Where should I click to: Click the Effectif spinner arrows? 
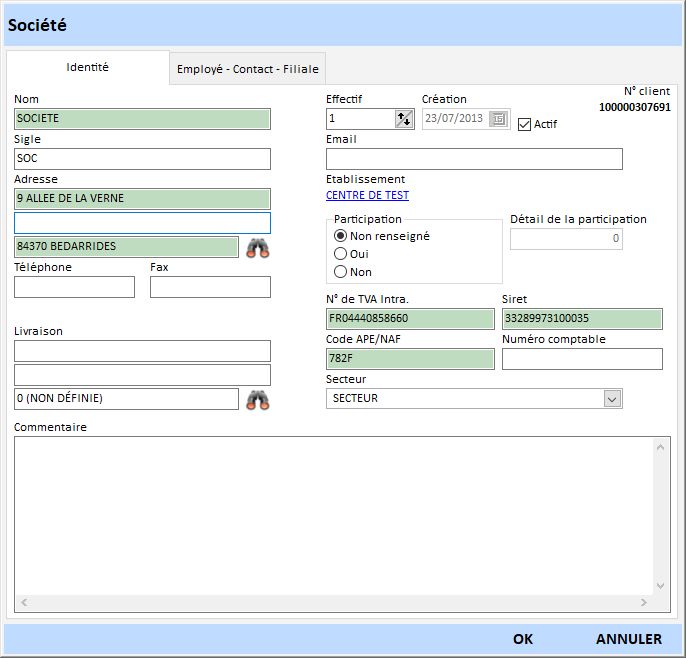point(404,119)
